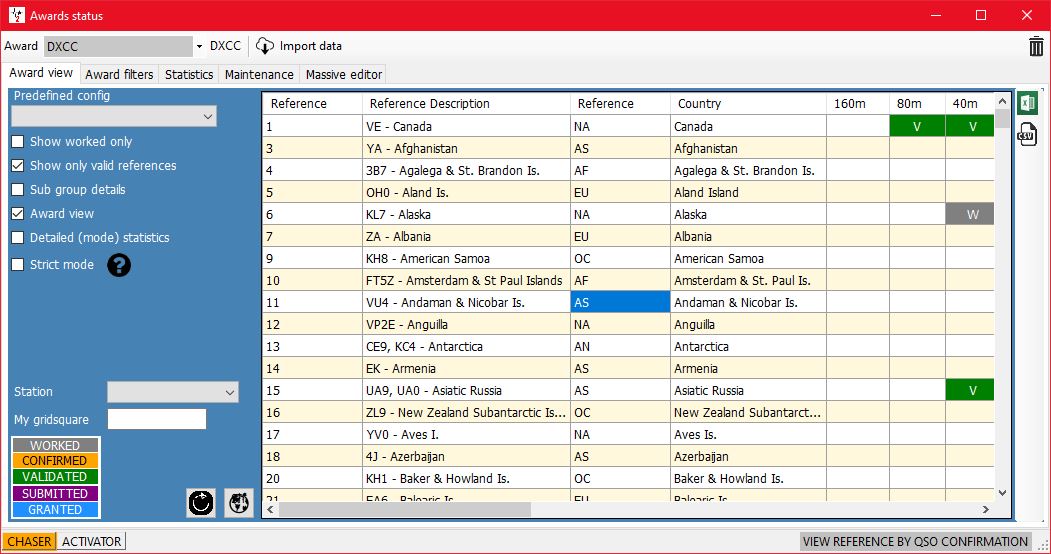Switch to the Award filters tab
The image size is (1051, 554).
(119, 74)
